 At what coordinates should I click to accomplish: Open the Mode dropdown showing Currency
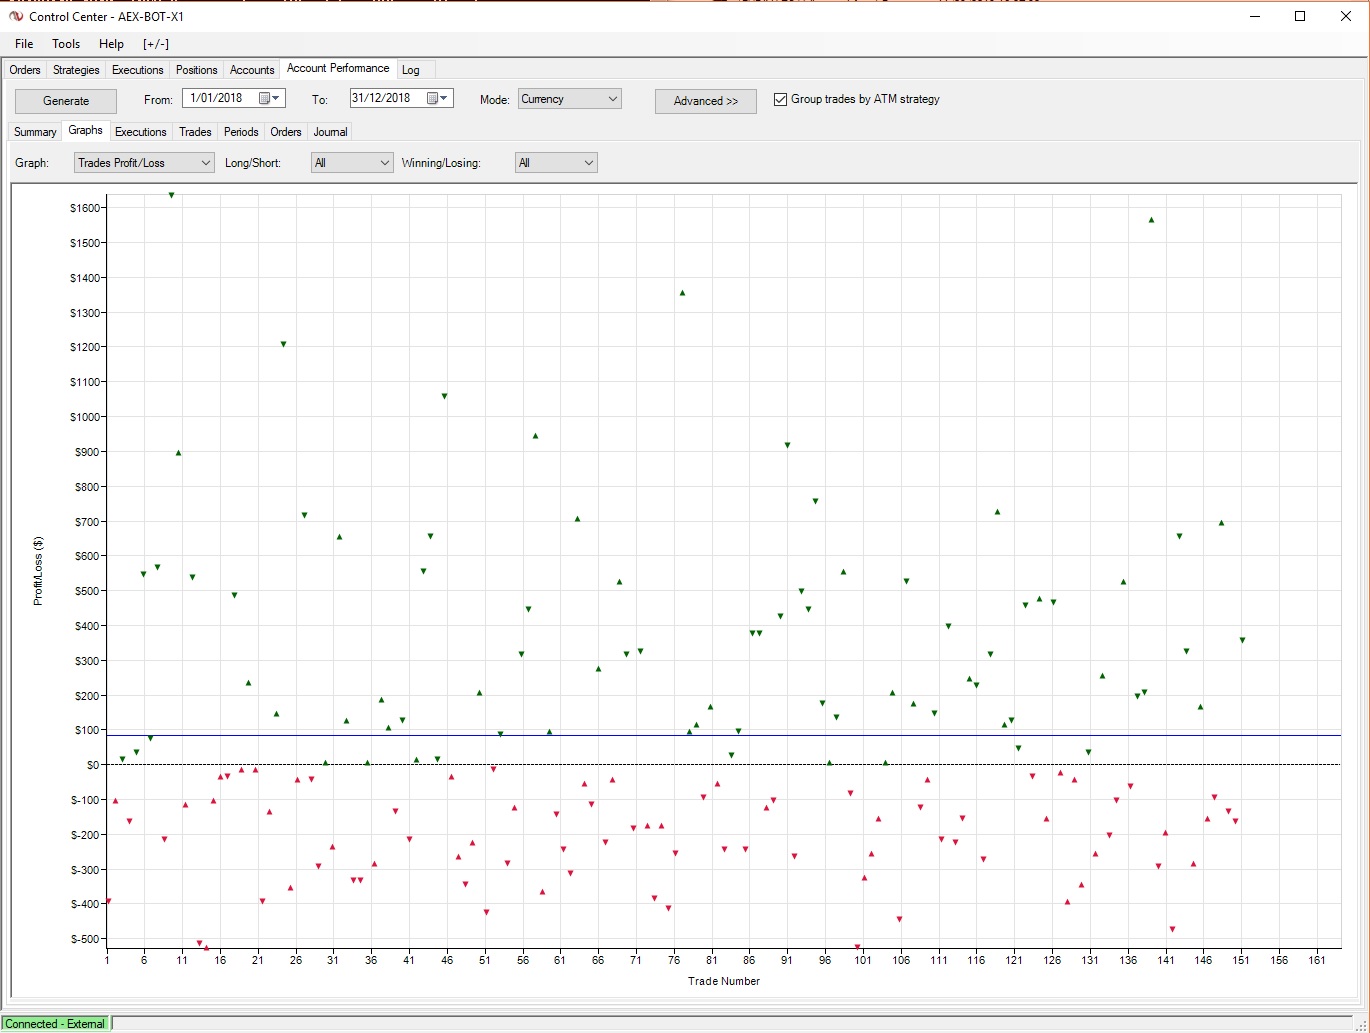570,99
